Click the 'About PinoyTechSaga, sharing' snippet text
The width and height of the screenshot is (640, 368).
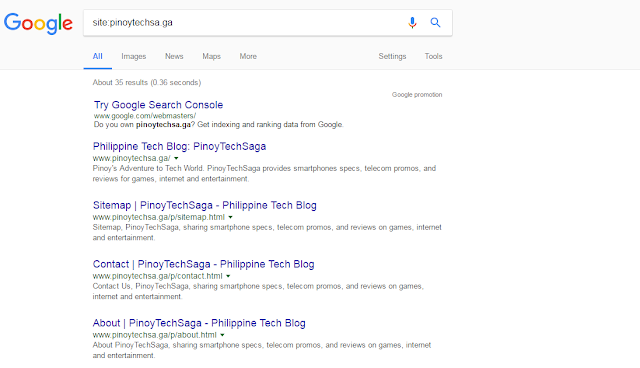click(262, 350)
